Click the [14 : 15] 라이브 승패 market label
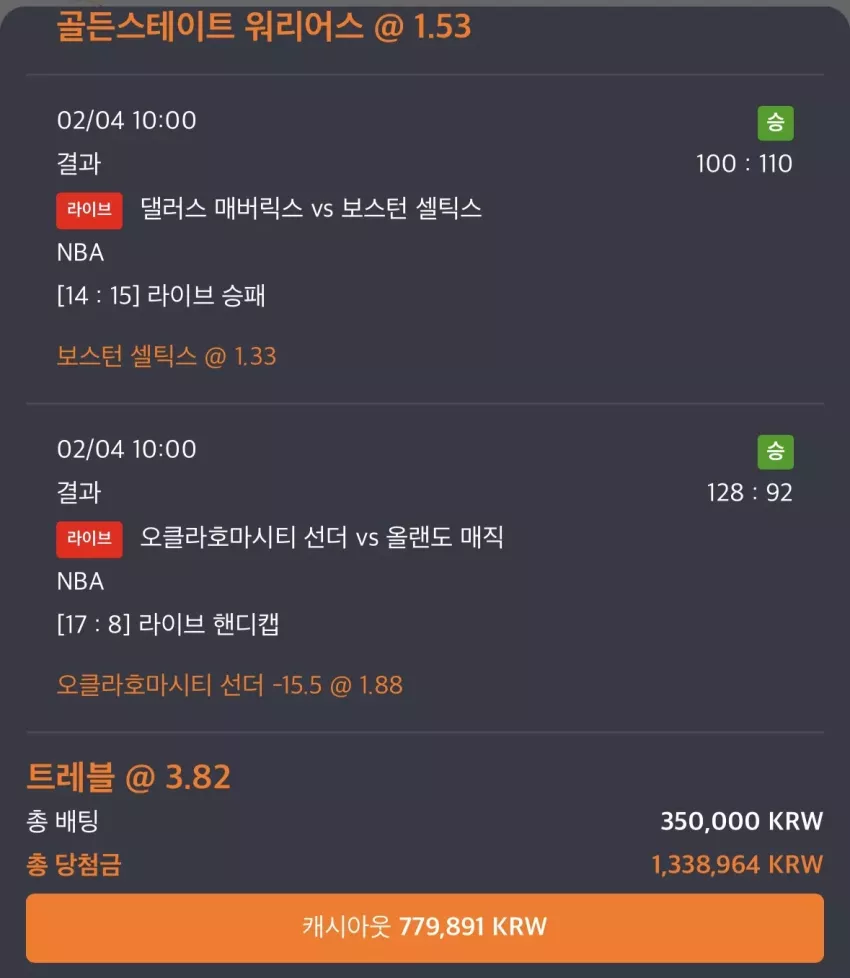 [x=161, y=295]
